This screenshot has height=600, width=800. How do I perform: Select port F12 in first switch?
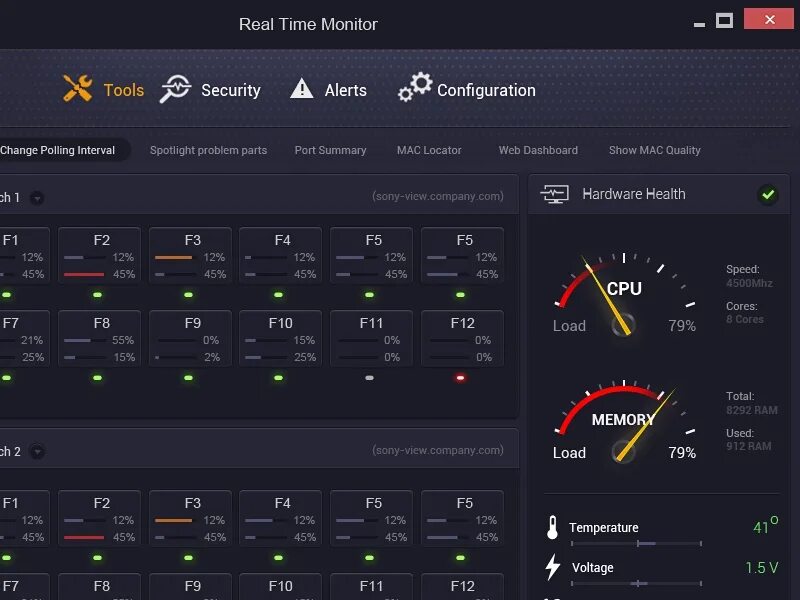(x=462, y=338)
